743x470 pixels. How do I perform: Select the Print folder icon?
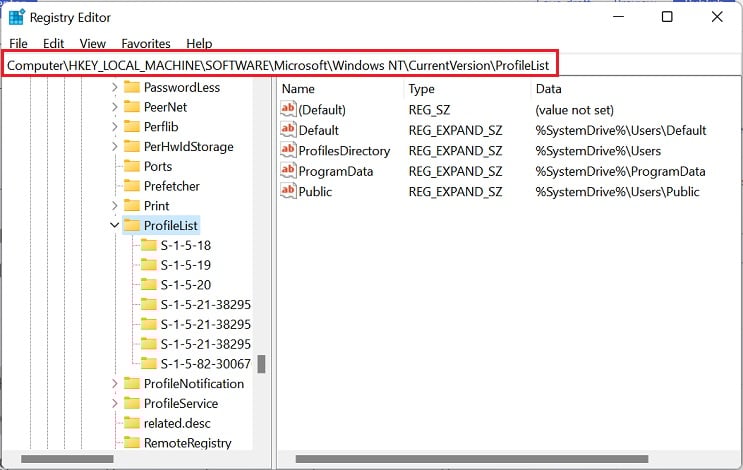[132, 205]
